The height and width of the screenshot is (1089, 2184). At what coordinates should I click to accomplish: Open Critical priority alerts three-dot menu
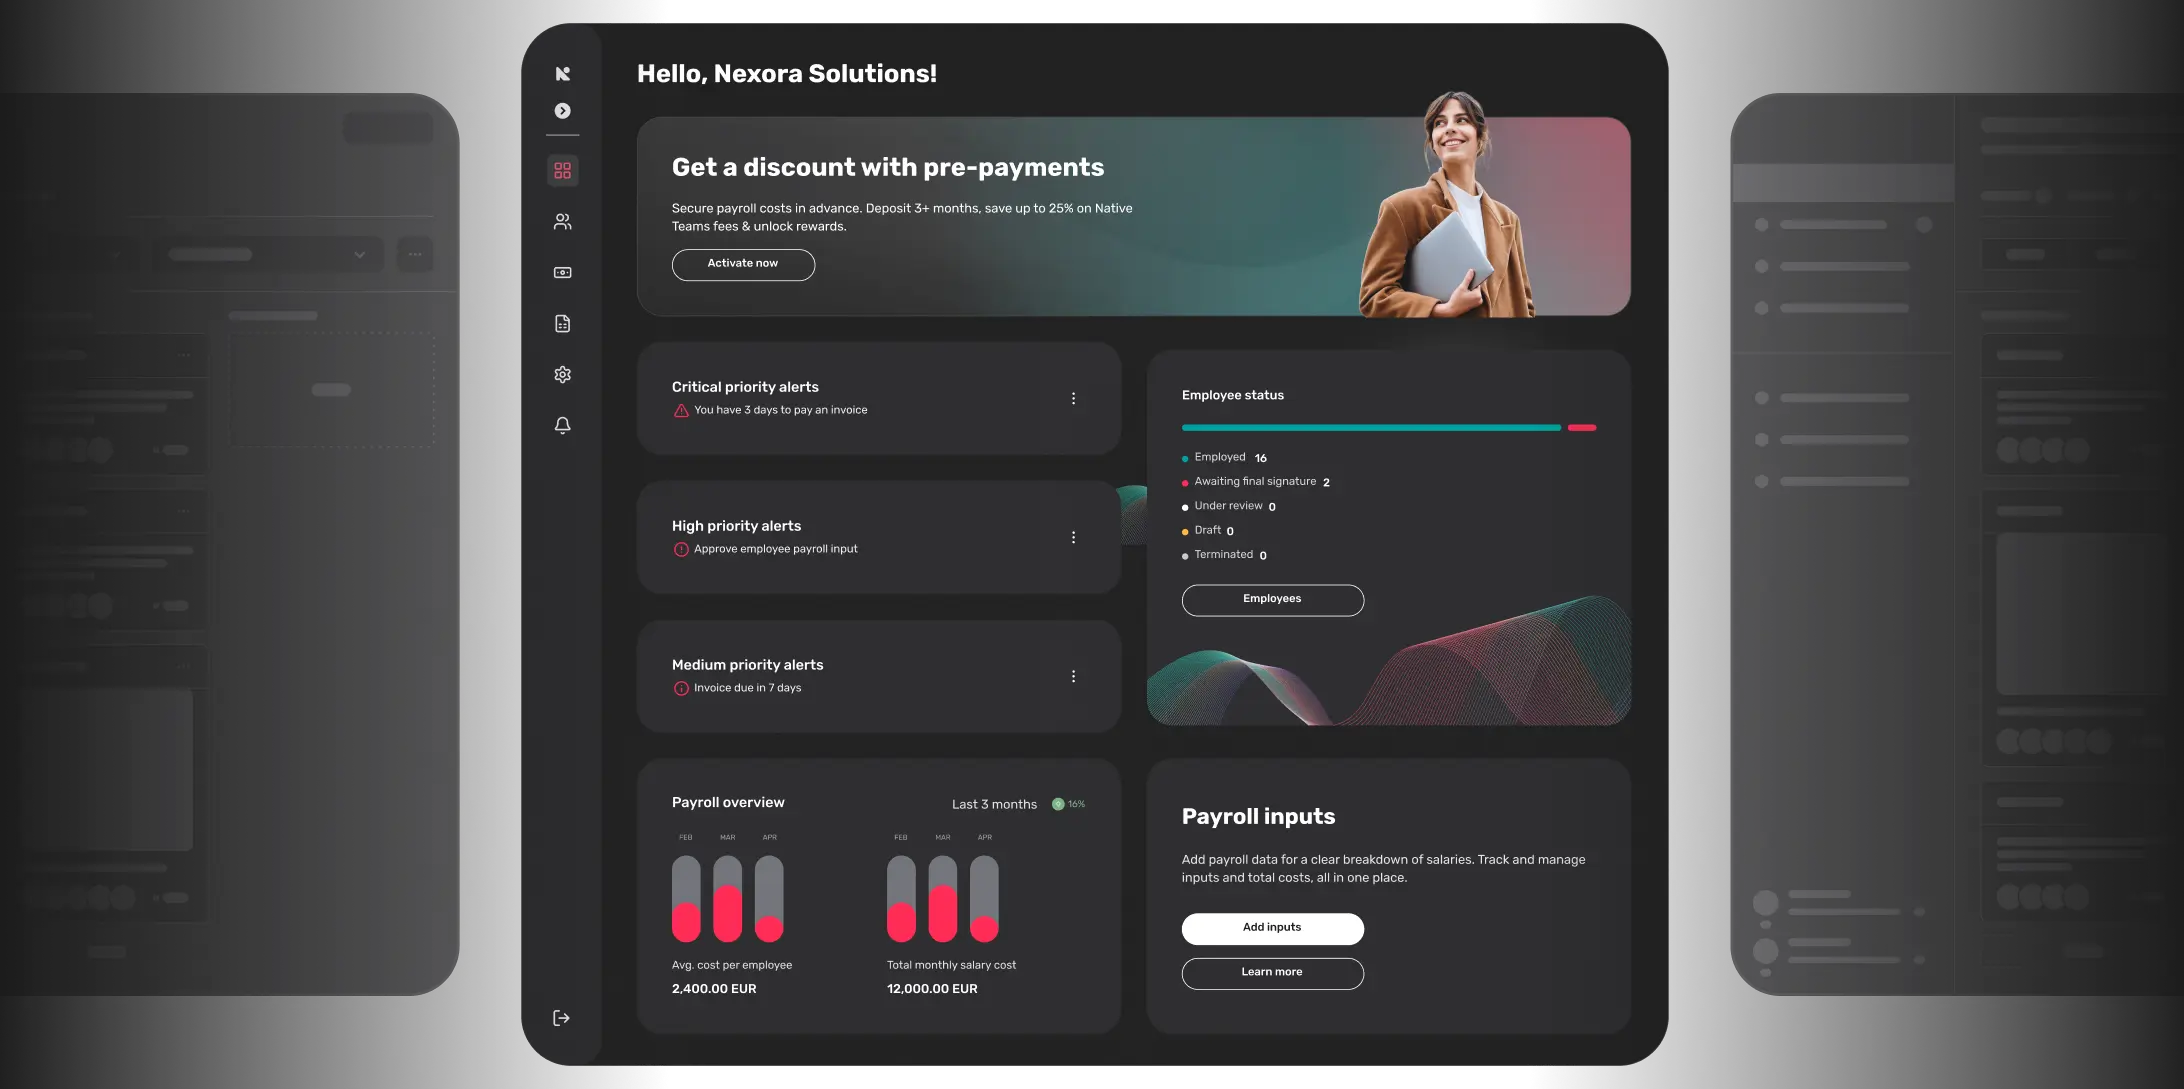point(1073,399)
